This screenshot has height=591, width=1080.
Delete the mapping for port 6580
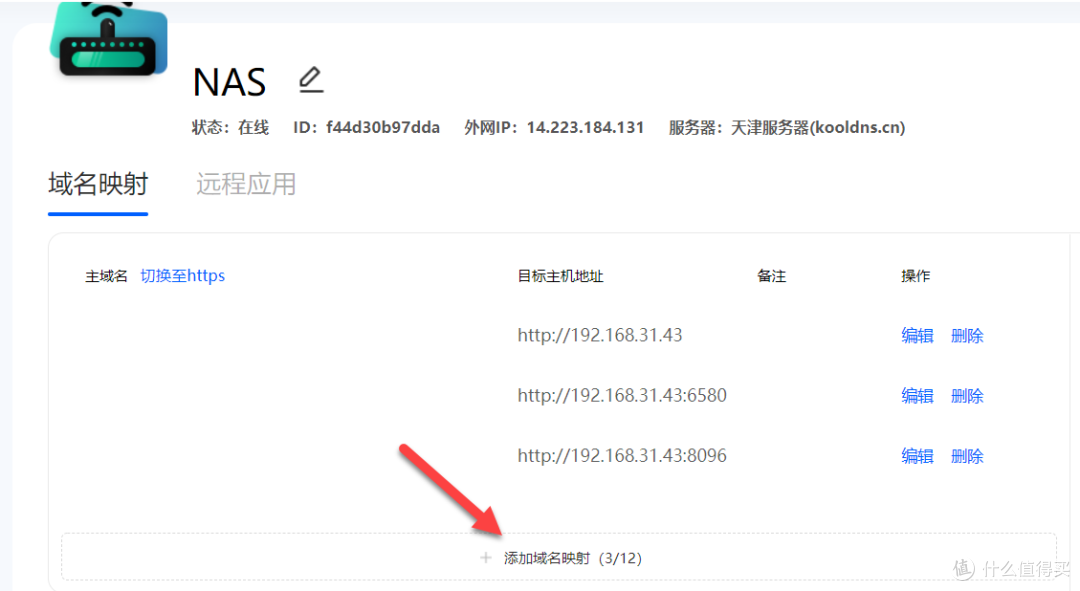pyautogui.click(x=967, y=396)
